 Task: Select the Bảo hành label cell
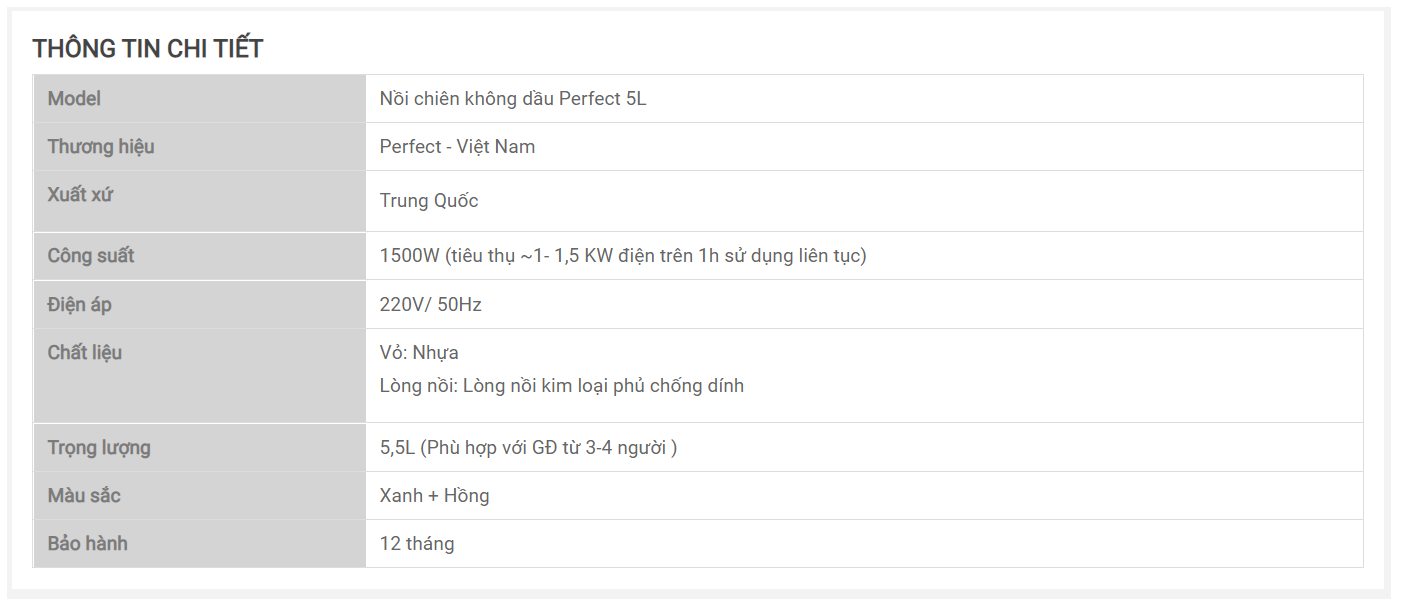click(x=200, y=544)
